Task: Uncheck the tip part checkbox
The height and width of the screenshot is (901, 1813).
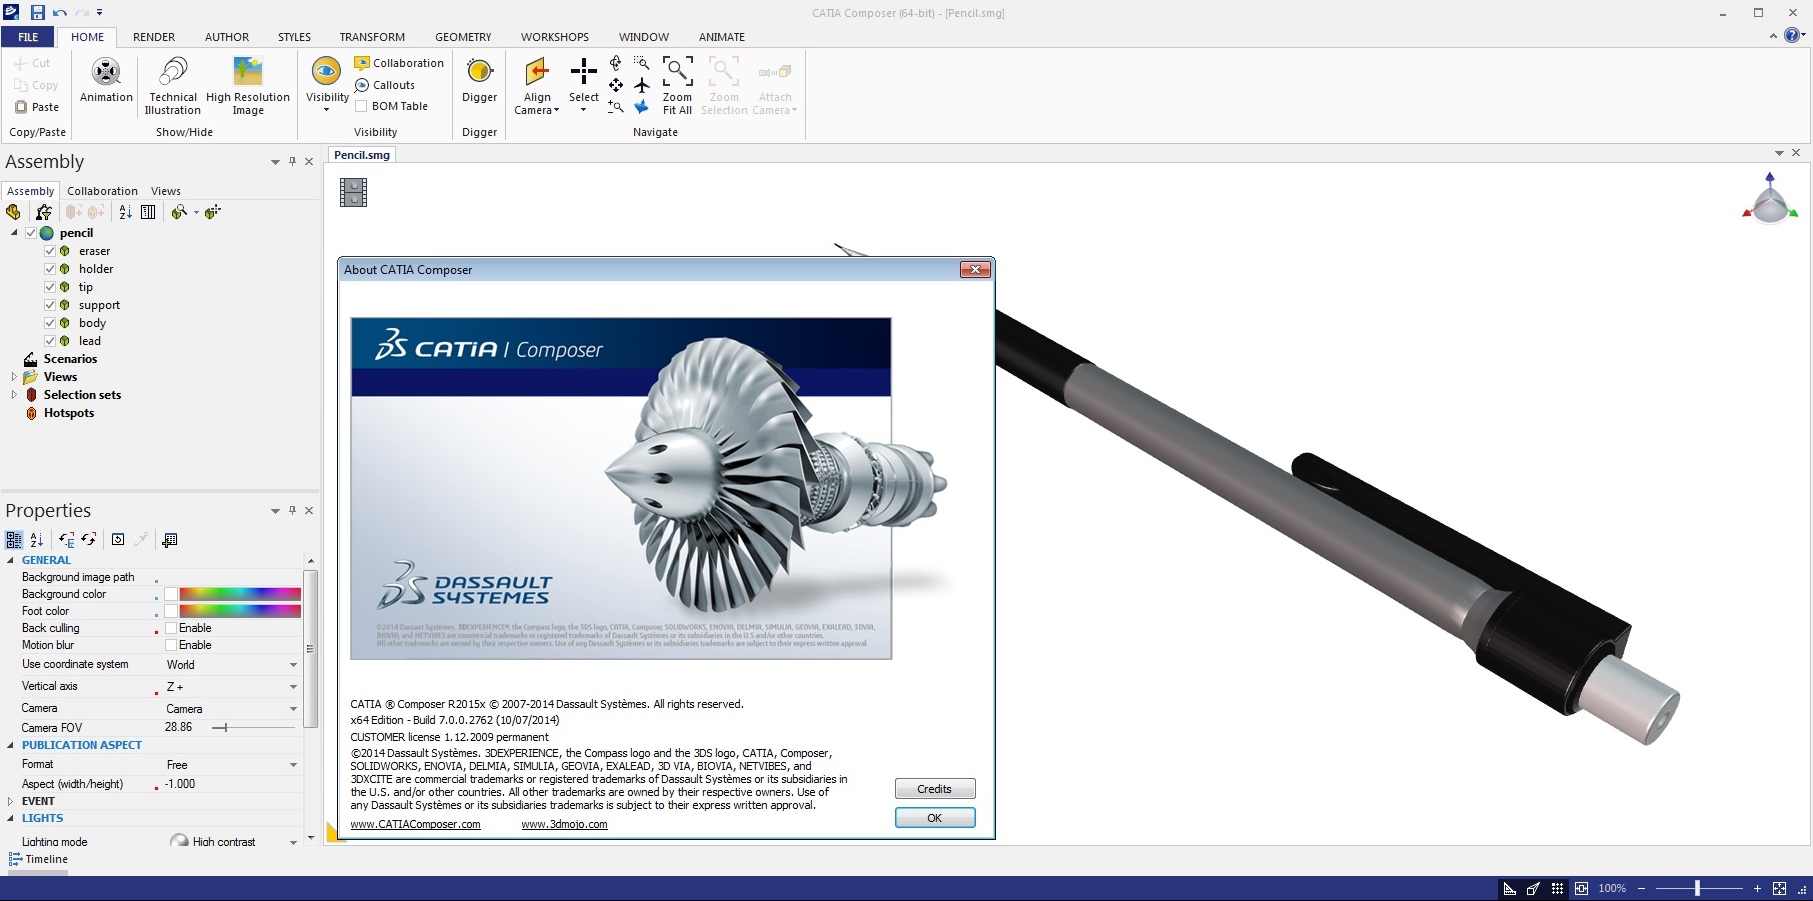Action: [x=50, y=287]
